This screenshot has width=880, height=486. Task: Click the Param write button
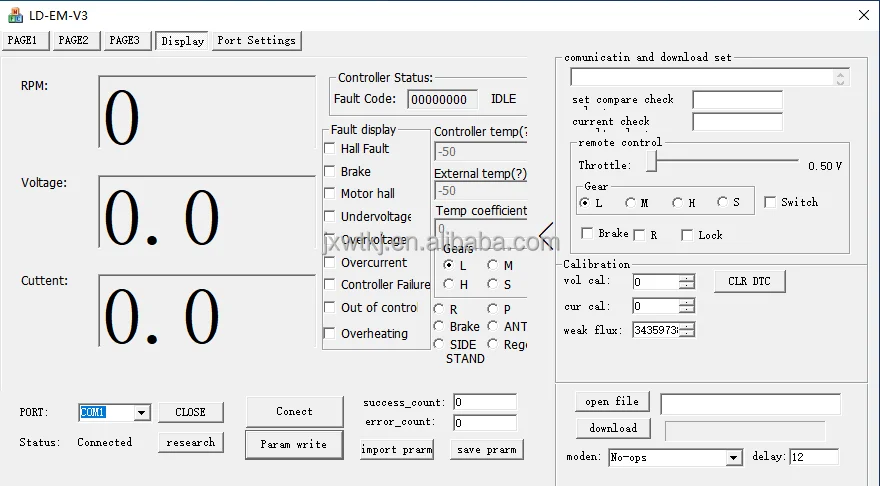[294, 444]
